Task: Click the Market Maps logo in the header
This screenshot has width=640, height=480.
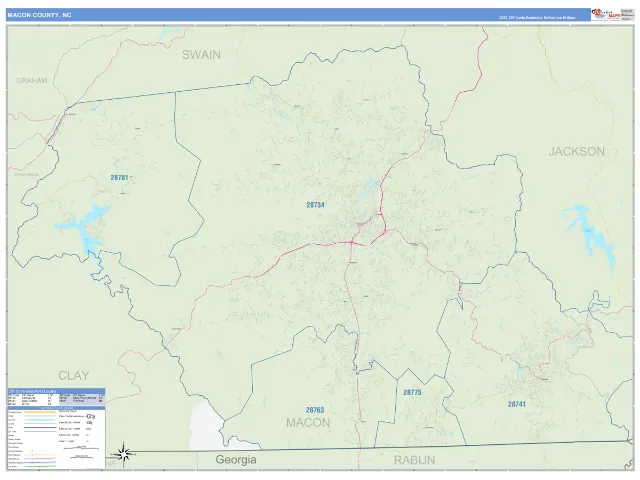Action: pyautogui.click(x=606, y=15)
